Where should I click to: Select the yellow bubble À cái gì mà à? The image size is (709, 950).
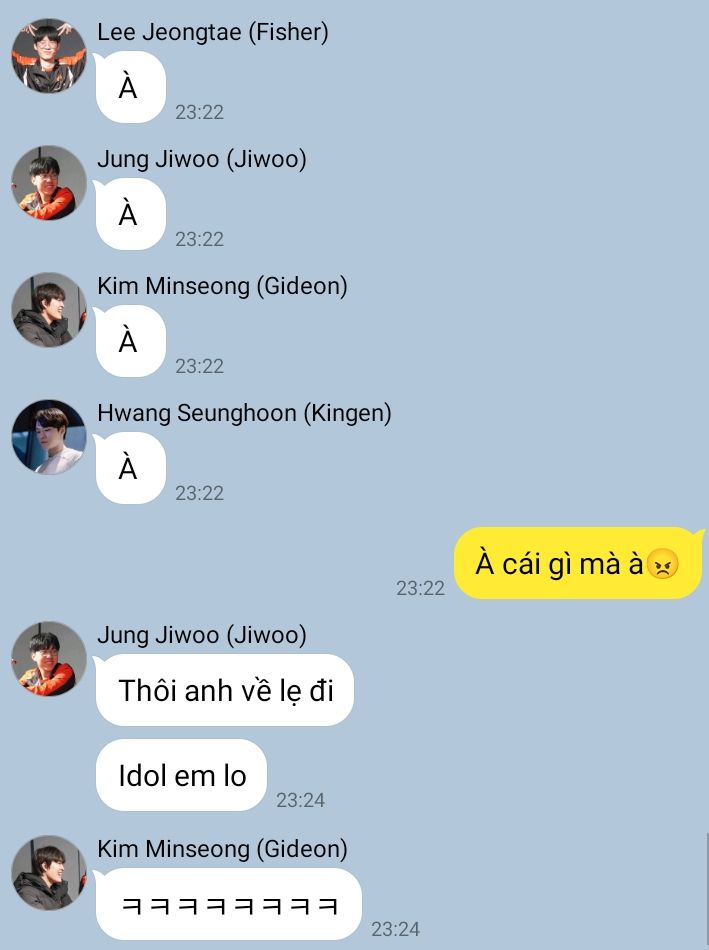click(x=579, y=563)
